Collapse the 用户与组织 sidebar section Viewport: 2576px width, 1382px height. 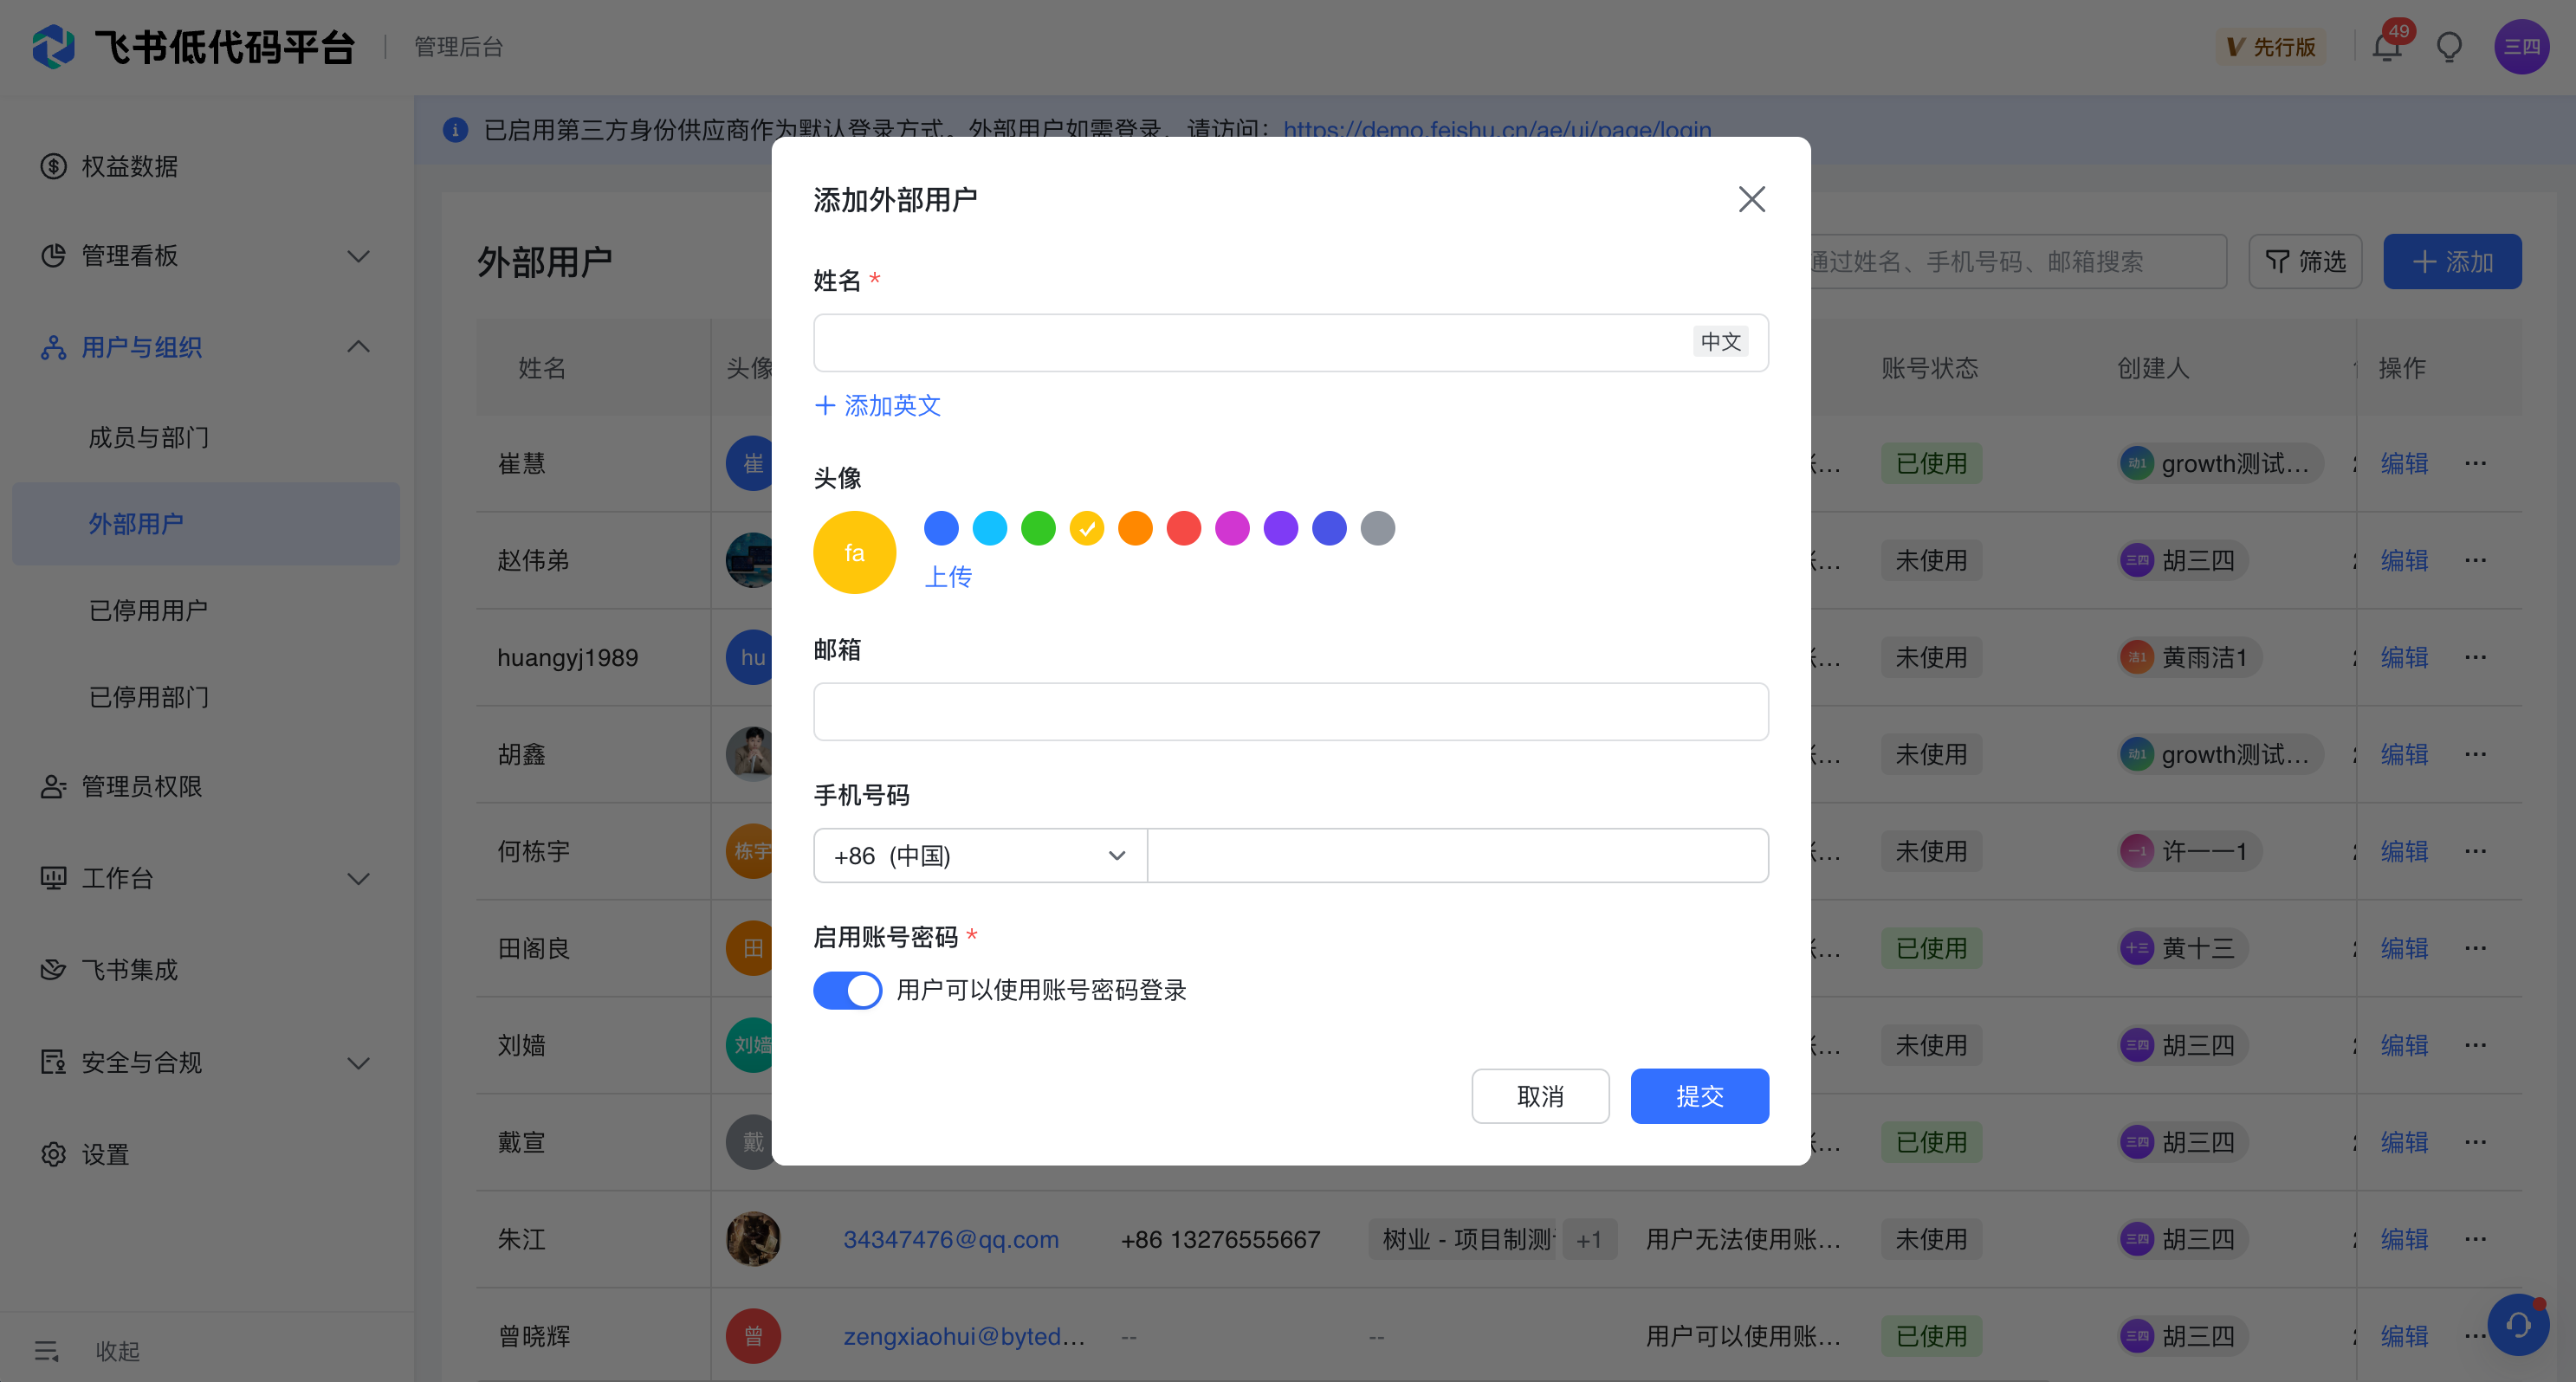tap(358, 347)
